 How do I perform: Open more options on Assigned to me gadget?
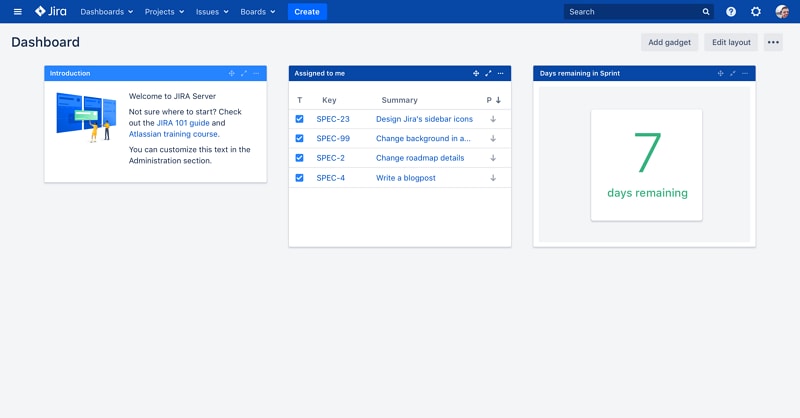501,73
